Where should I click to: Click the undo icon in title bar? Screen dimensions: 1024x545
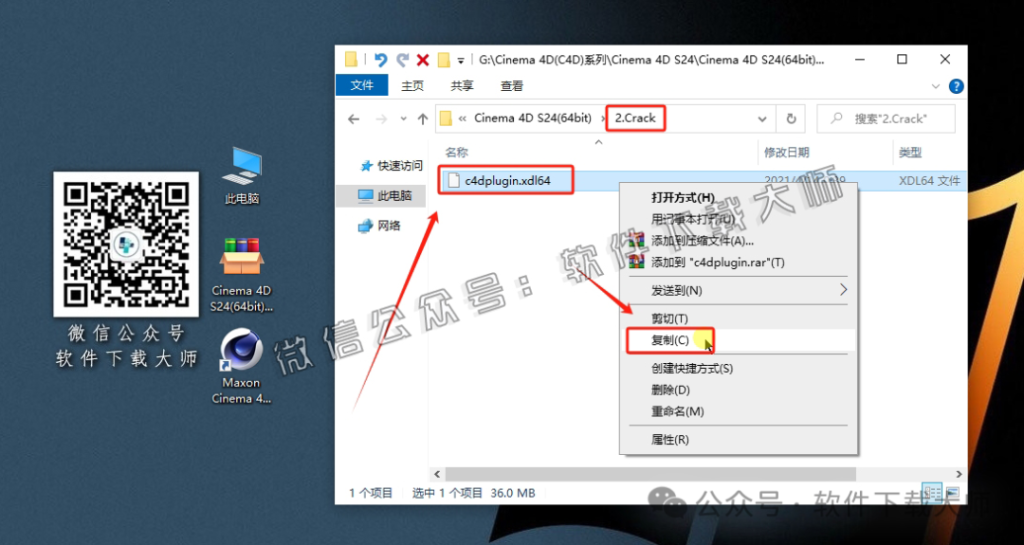tap(382, 60)
